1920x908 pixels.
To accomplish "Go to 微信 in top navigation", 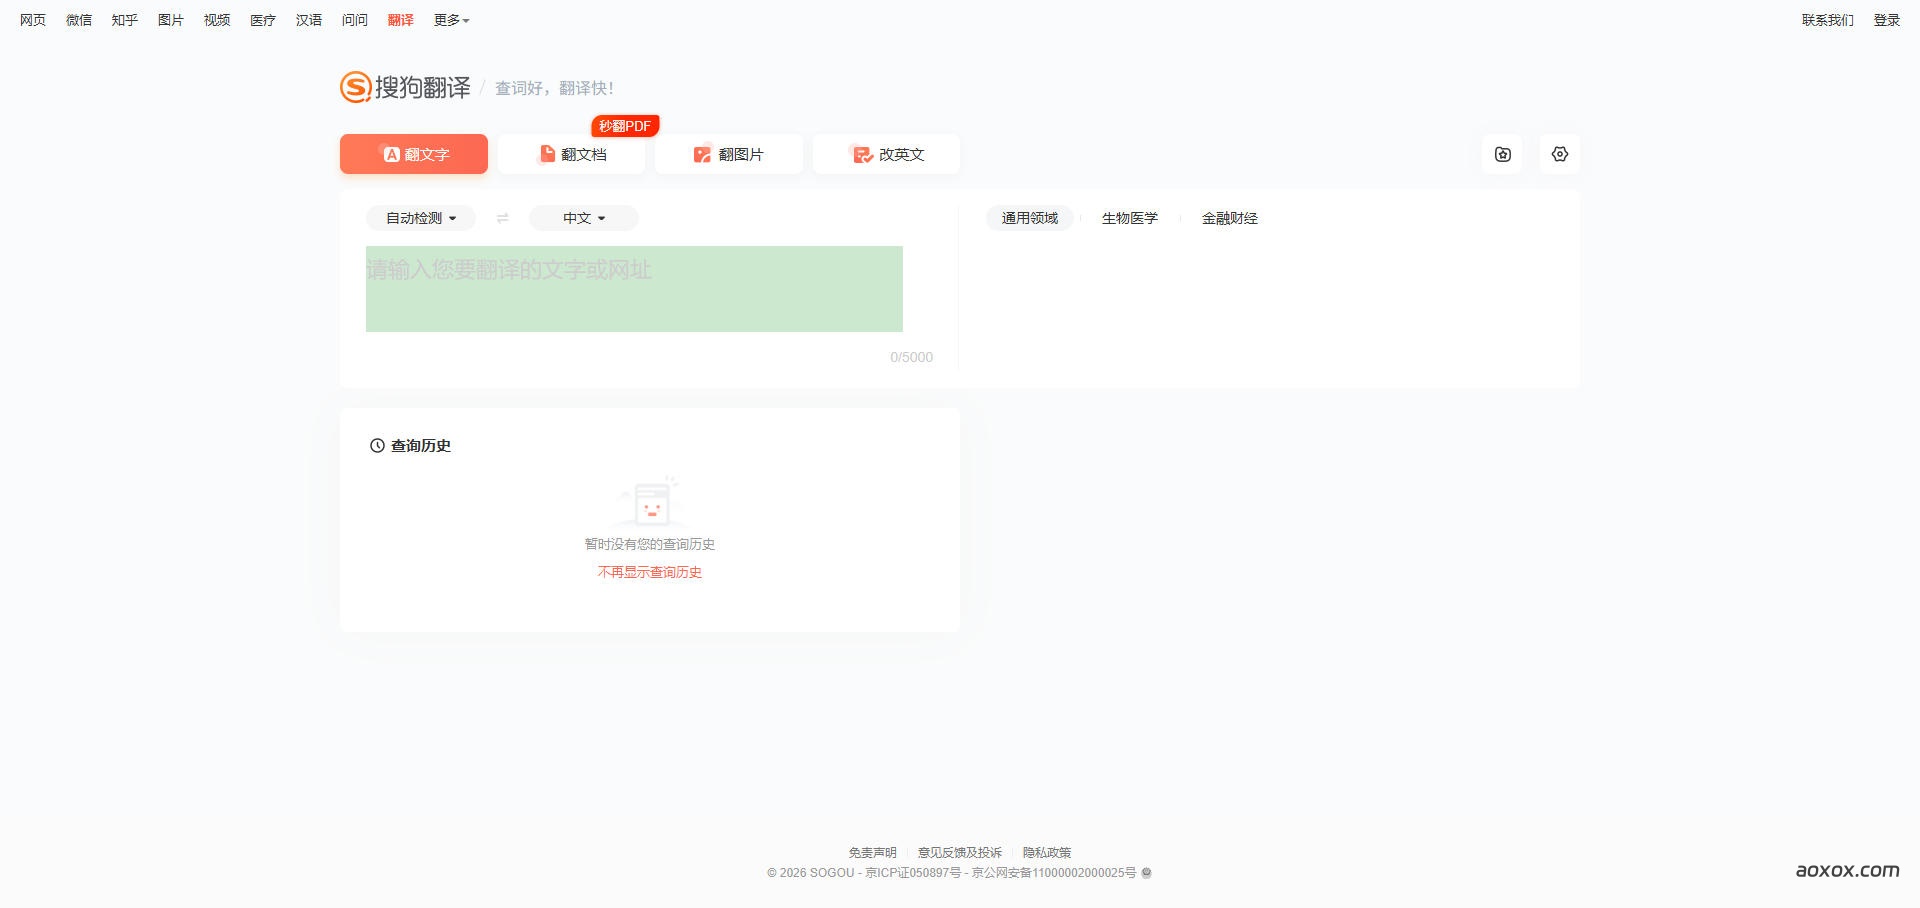I will tap(79, 20).
